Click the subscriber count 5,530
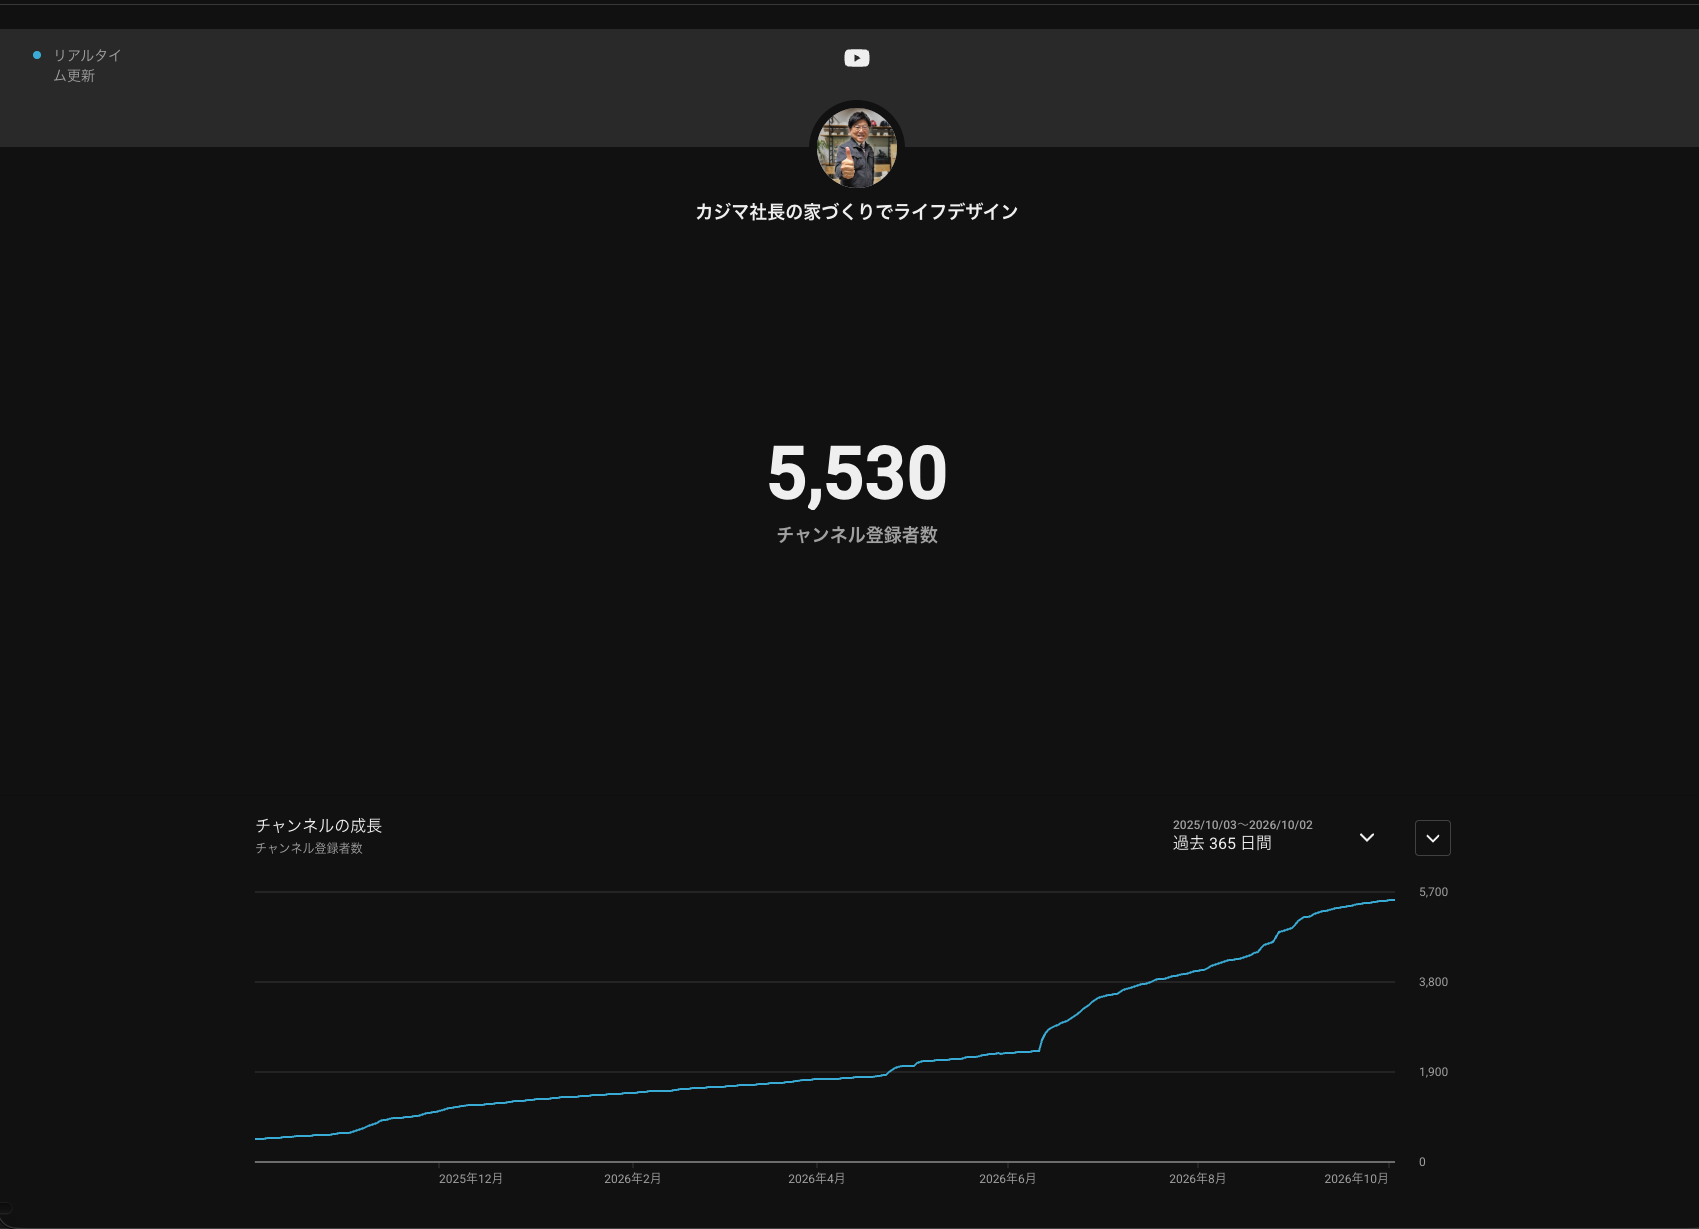Image resolution: width=1699 pixels, height=1229 pixels. tap(857, 473)
